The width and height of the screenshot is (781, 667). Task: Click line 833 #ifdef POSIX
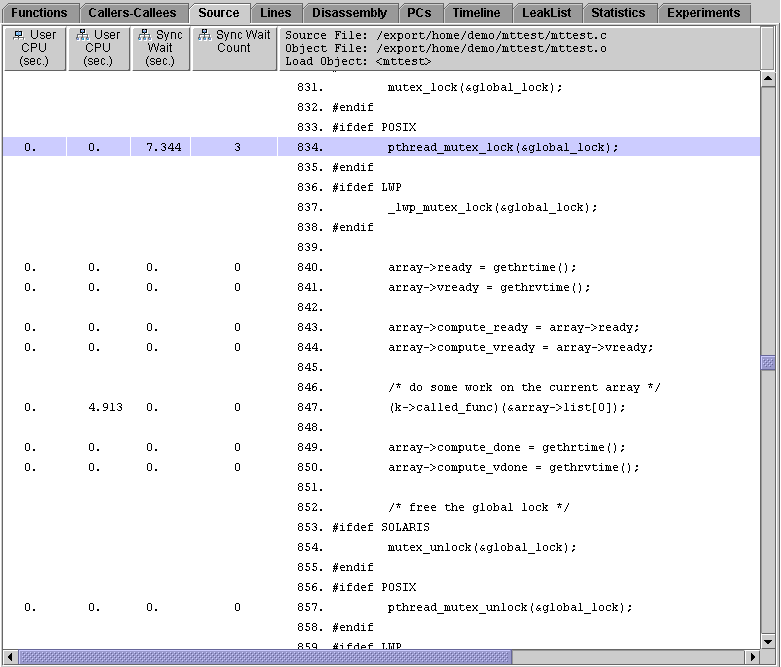pyautogui.click(x=374, y=128)
